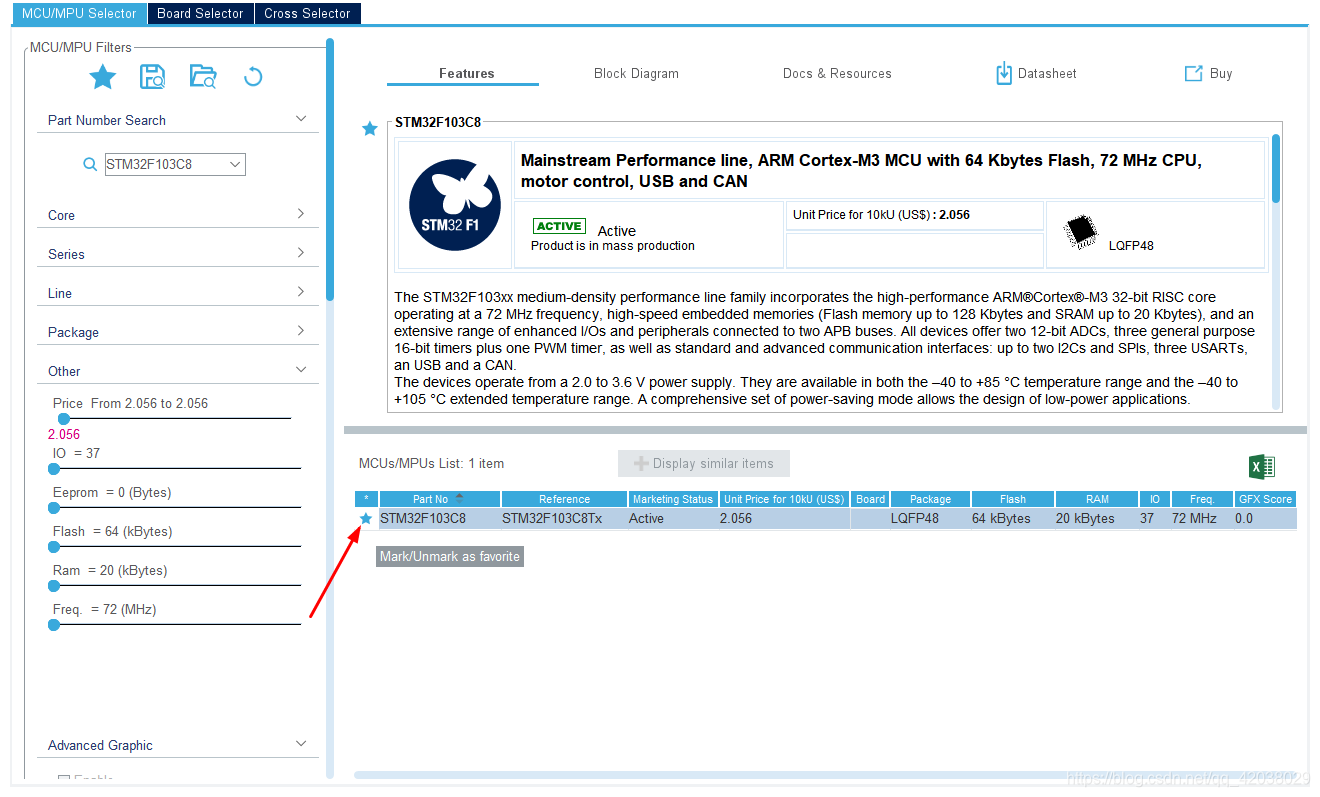Image resolution: width=1320 pixels, height=797 pixels.
Task: Click the STM32 F1 butterfly logo
Action: click(455, 205)
